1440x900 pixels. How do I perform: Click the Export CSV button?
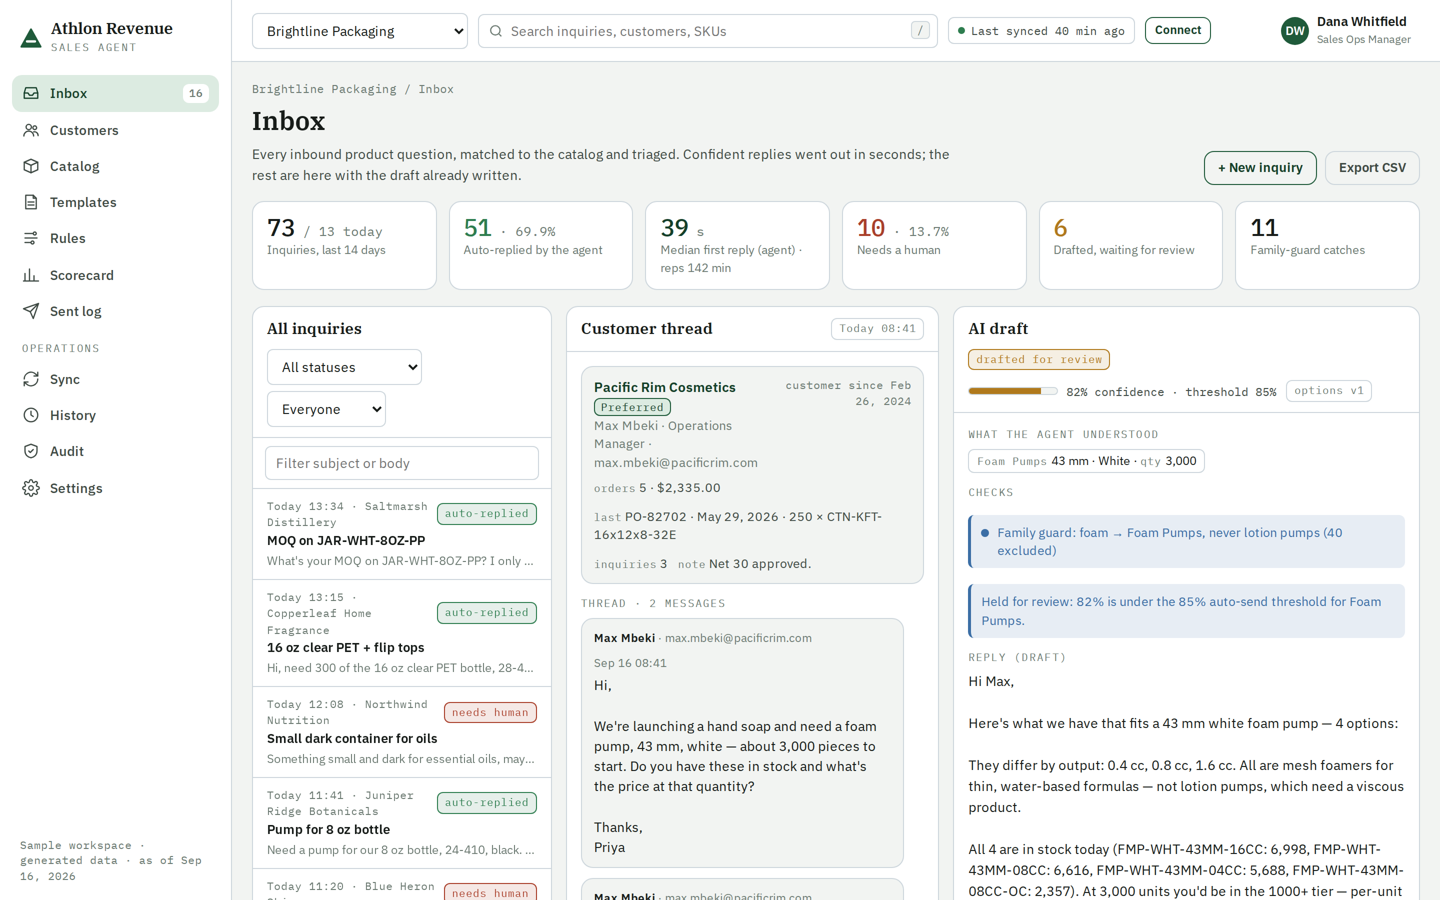[1372, 168]
